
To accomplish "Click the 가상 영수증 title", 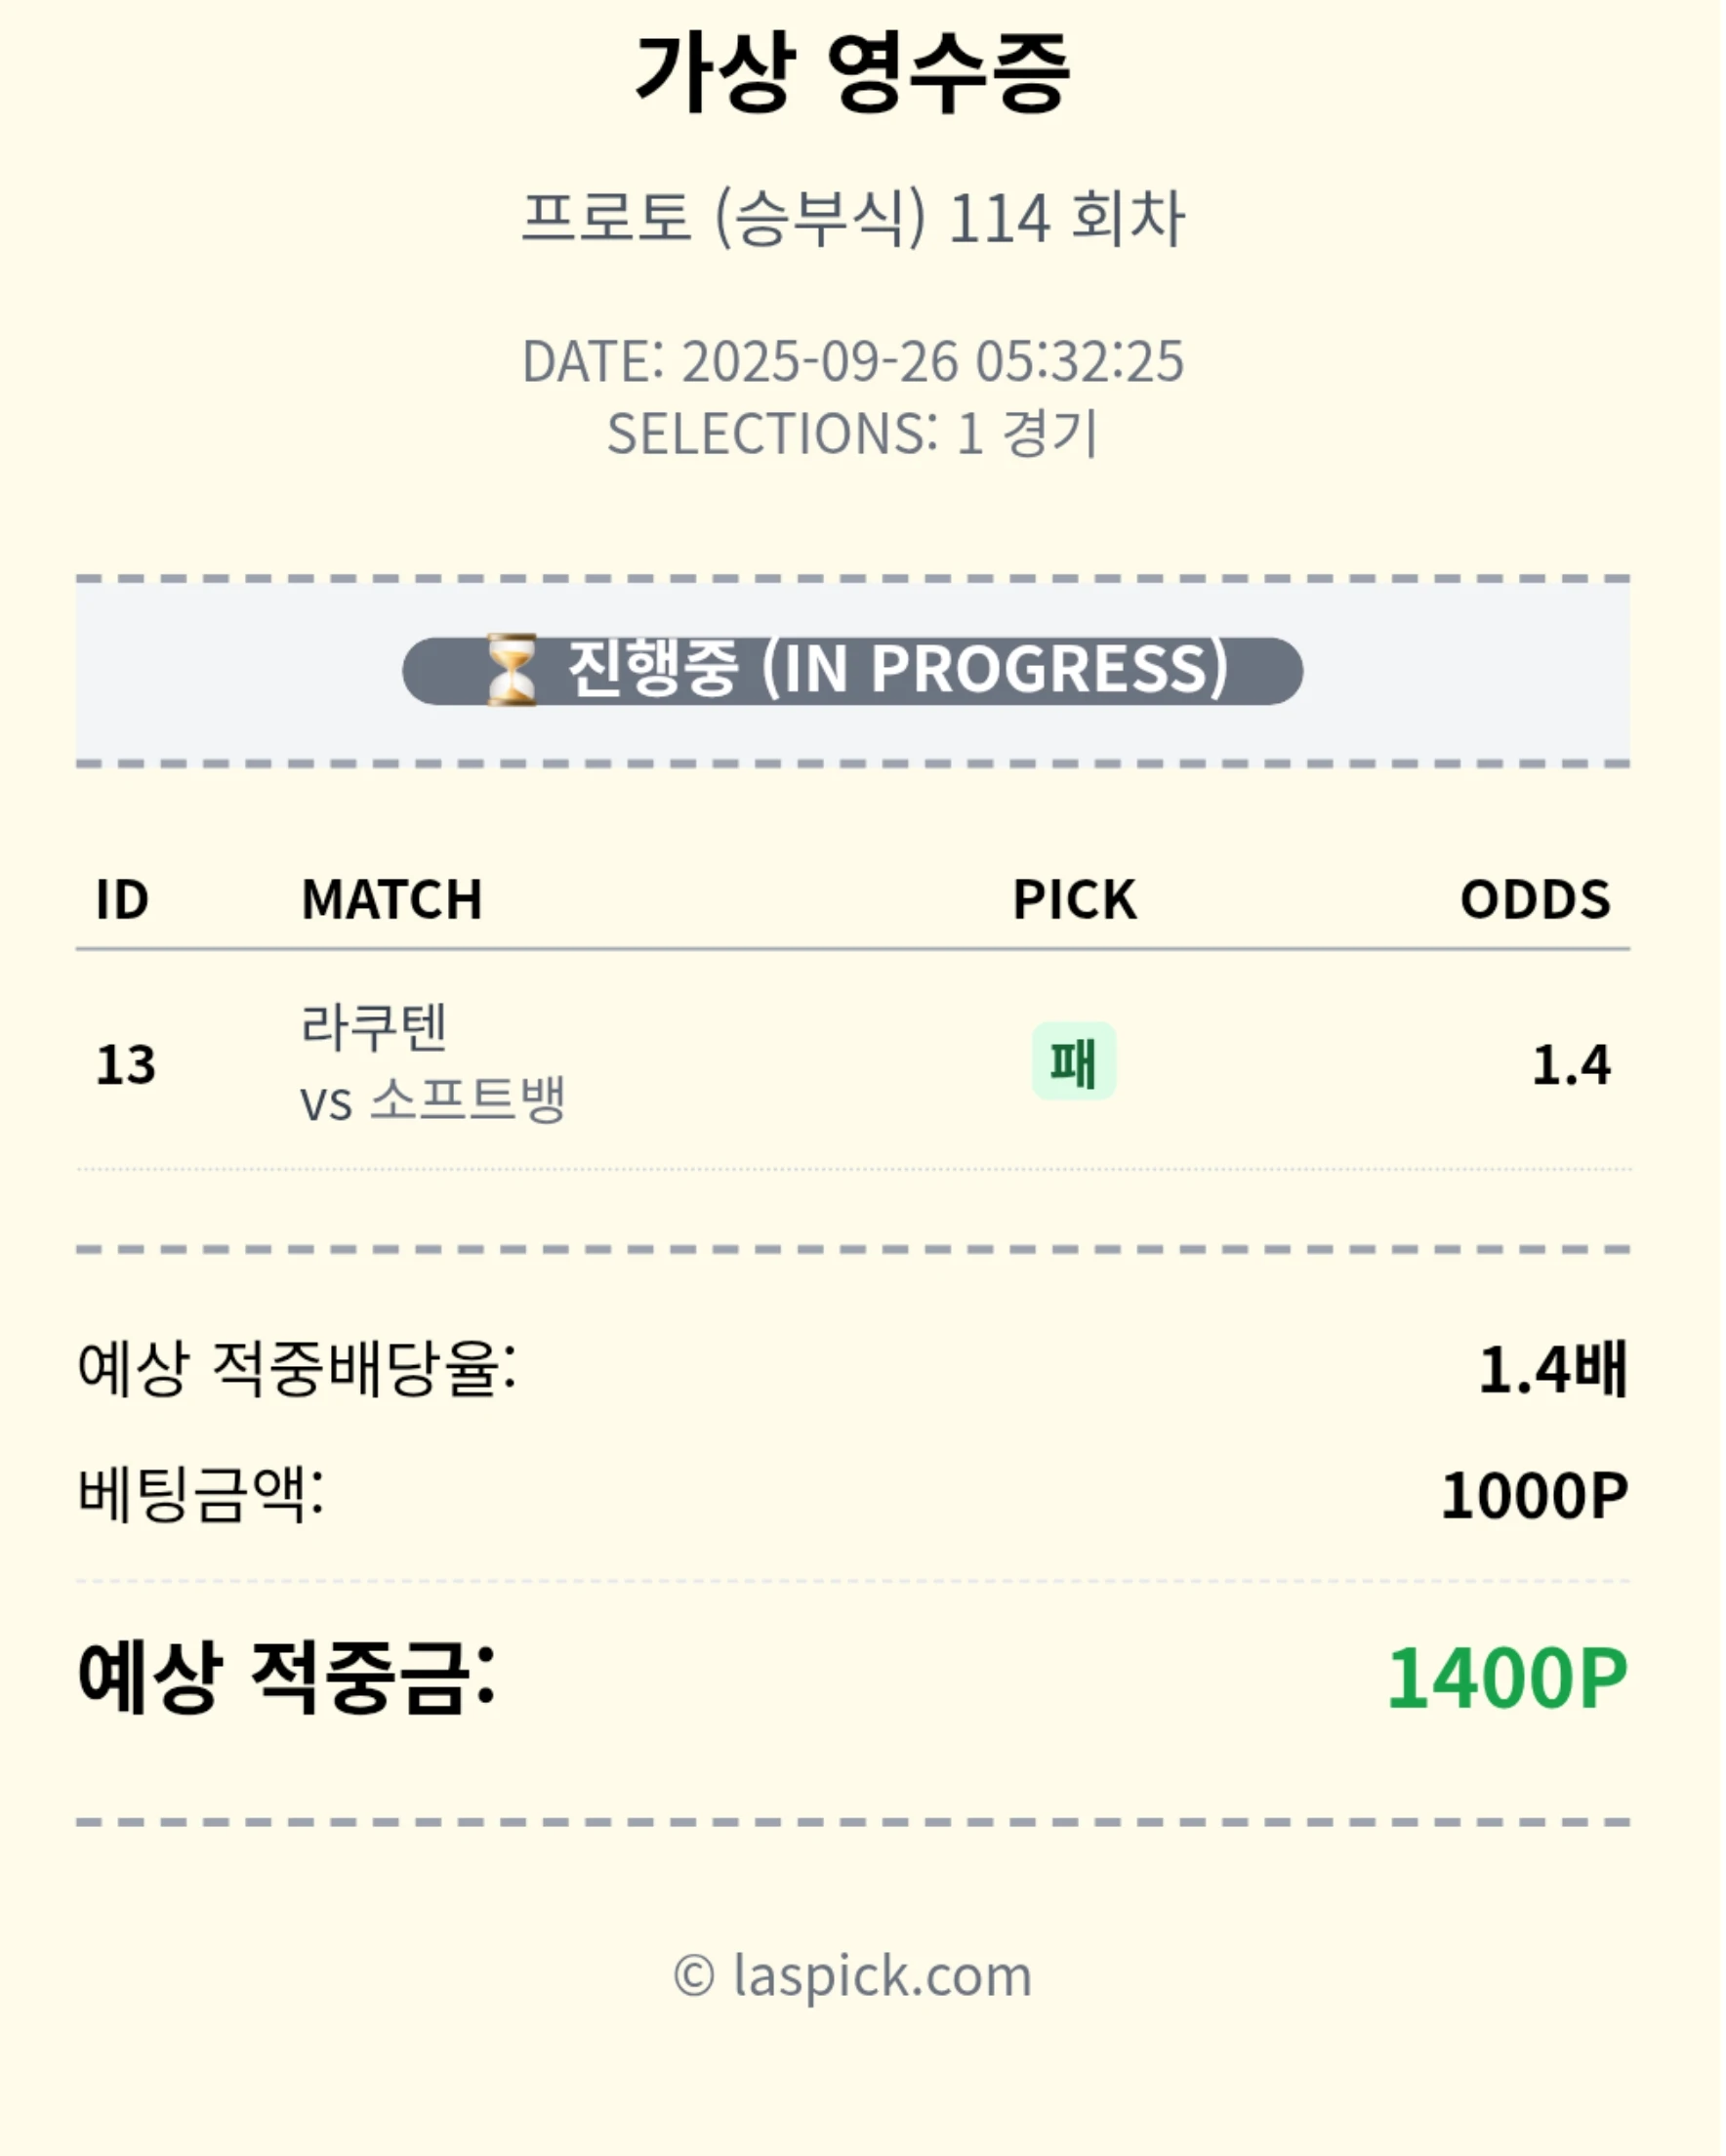I will (853, 74).
